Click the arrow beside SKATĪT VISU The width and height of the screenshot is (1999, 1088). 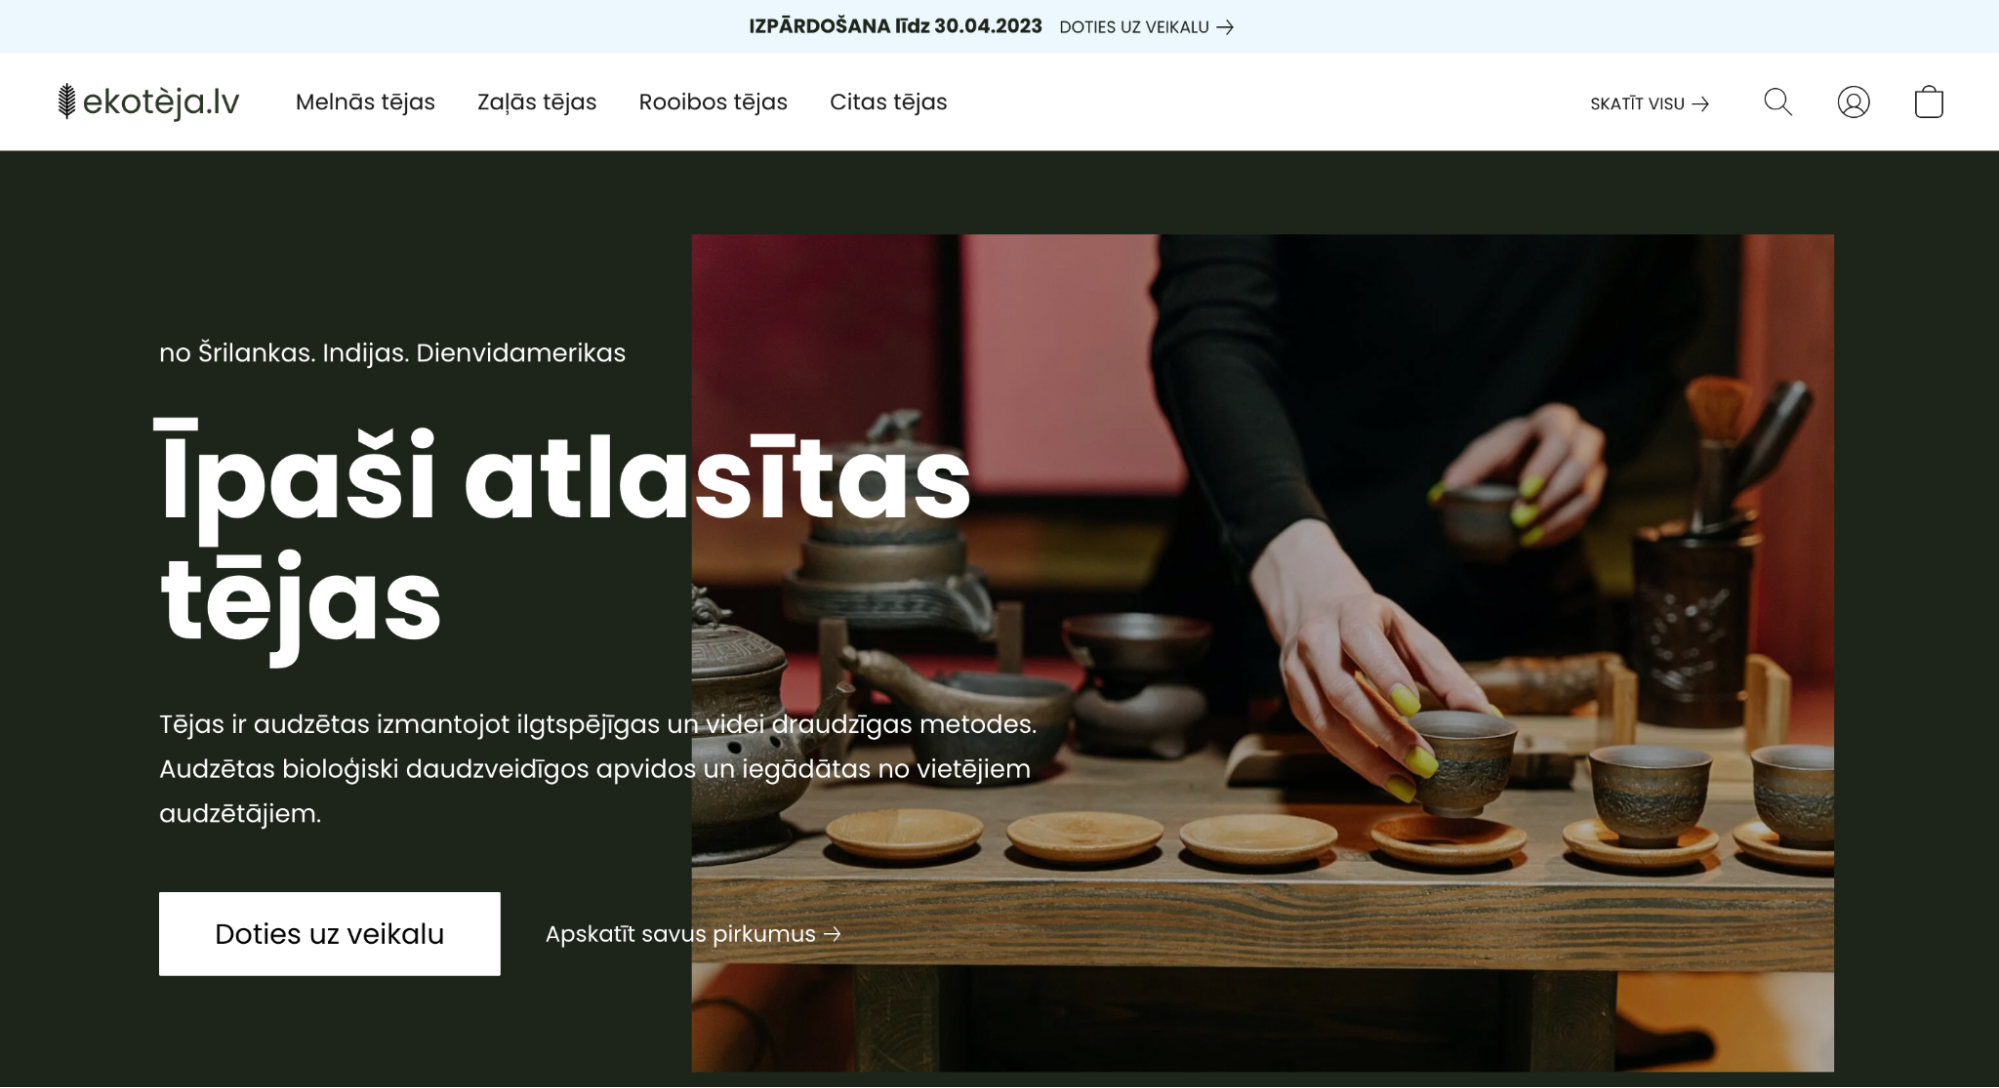[1700, 102]
